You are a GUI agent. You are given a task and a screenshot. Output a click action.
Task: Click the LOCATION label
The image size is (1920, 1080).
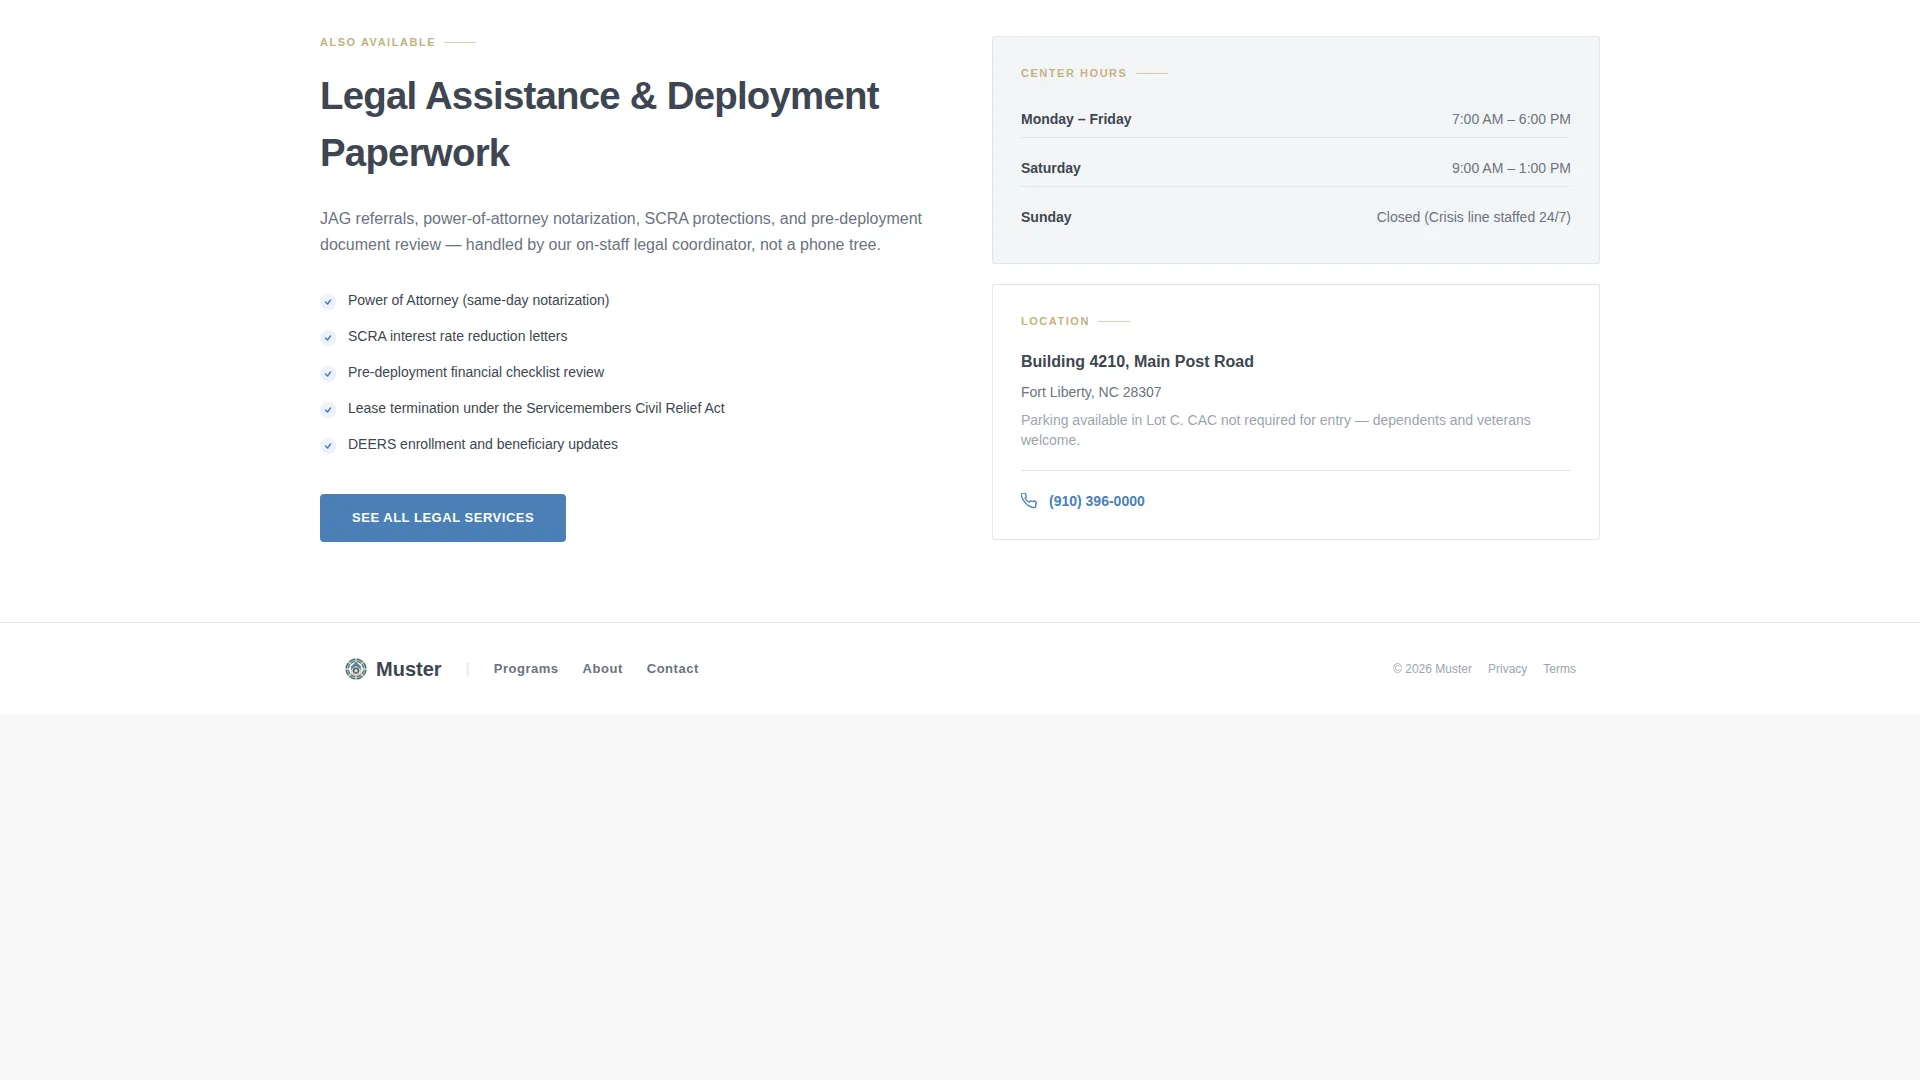click(x=1055, y=321)
